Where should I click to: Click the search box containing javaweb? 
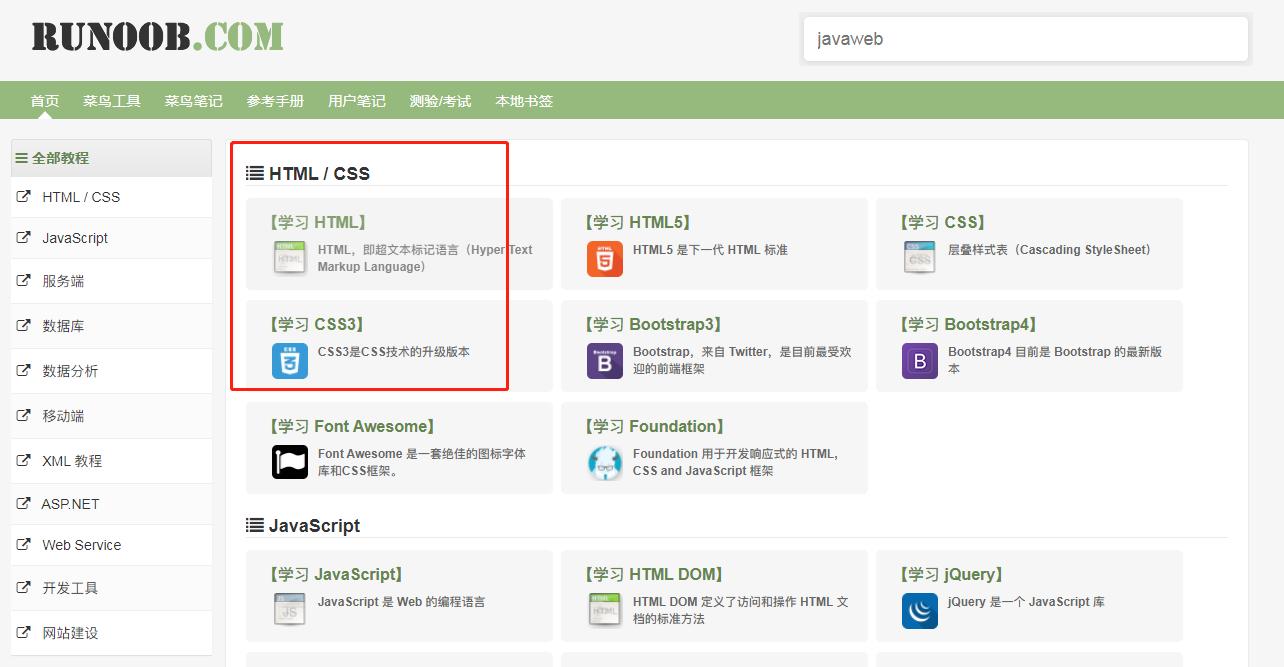[x=1026, y=39]
